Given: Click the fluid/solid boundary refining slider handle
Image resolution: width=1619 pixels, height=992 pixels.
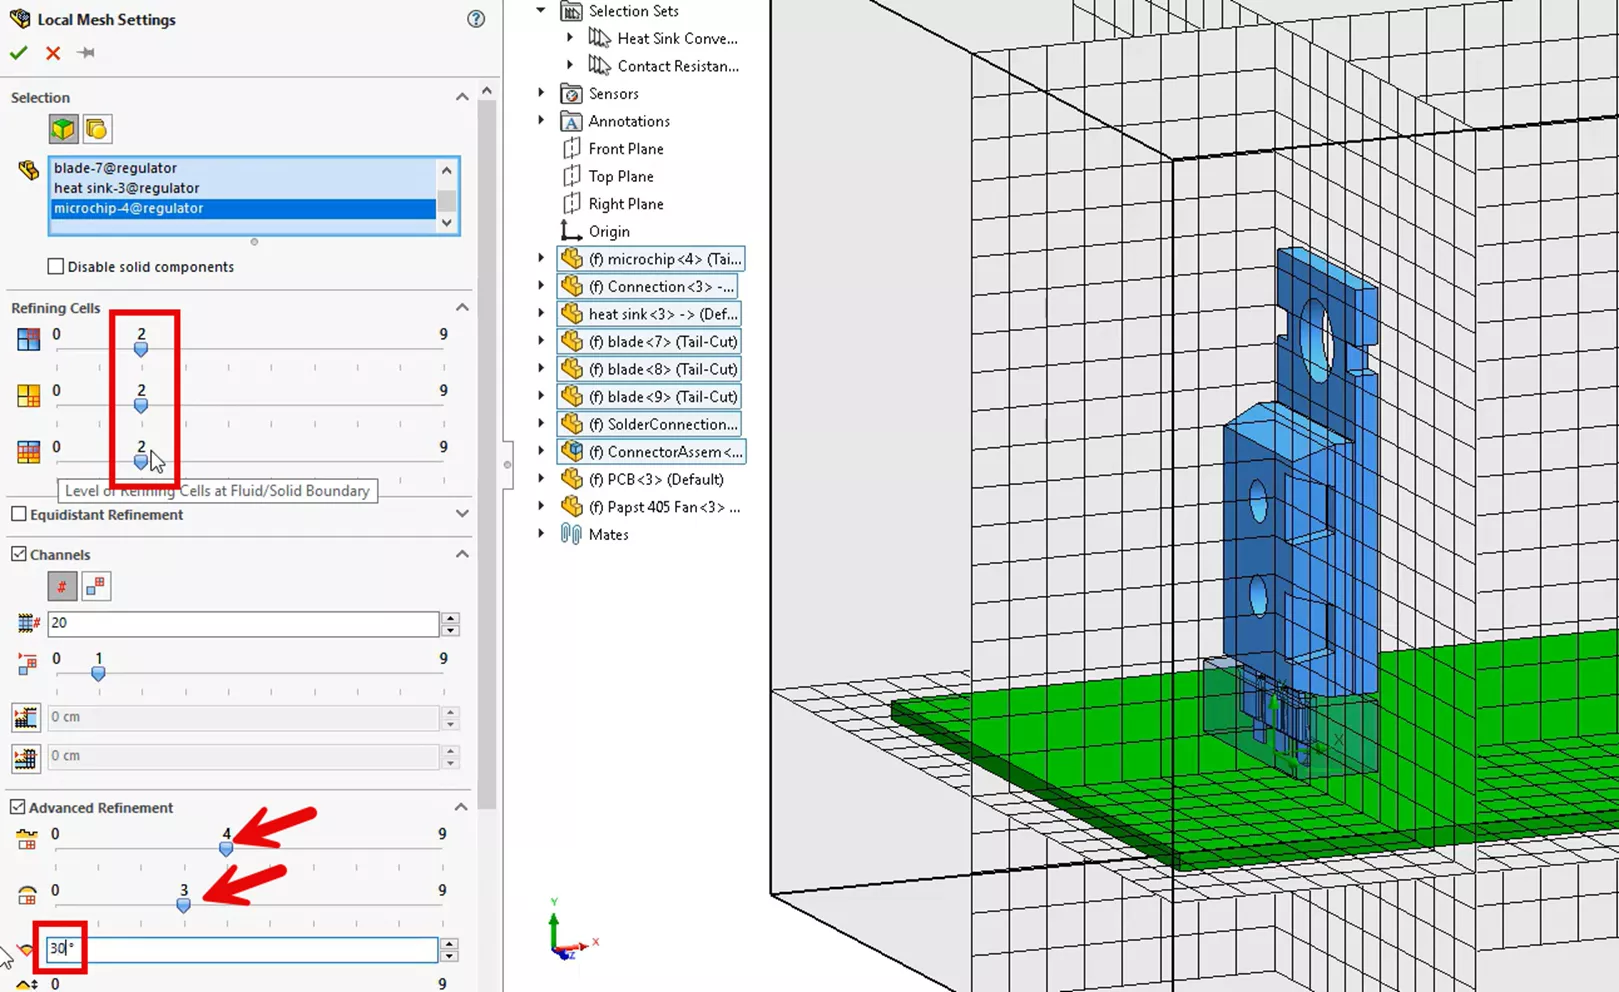Looking at the screenshot, I should [x=140, y=462].
